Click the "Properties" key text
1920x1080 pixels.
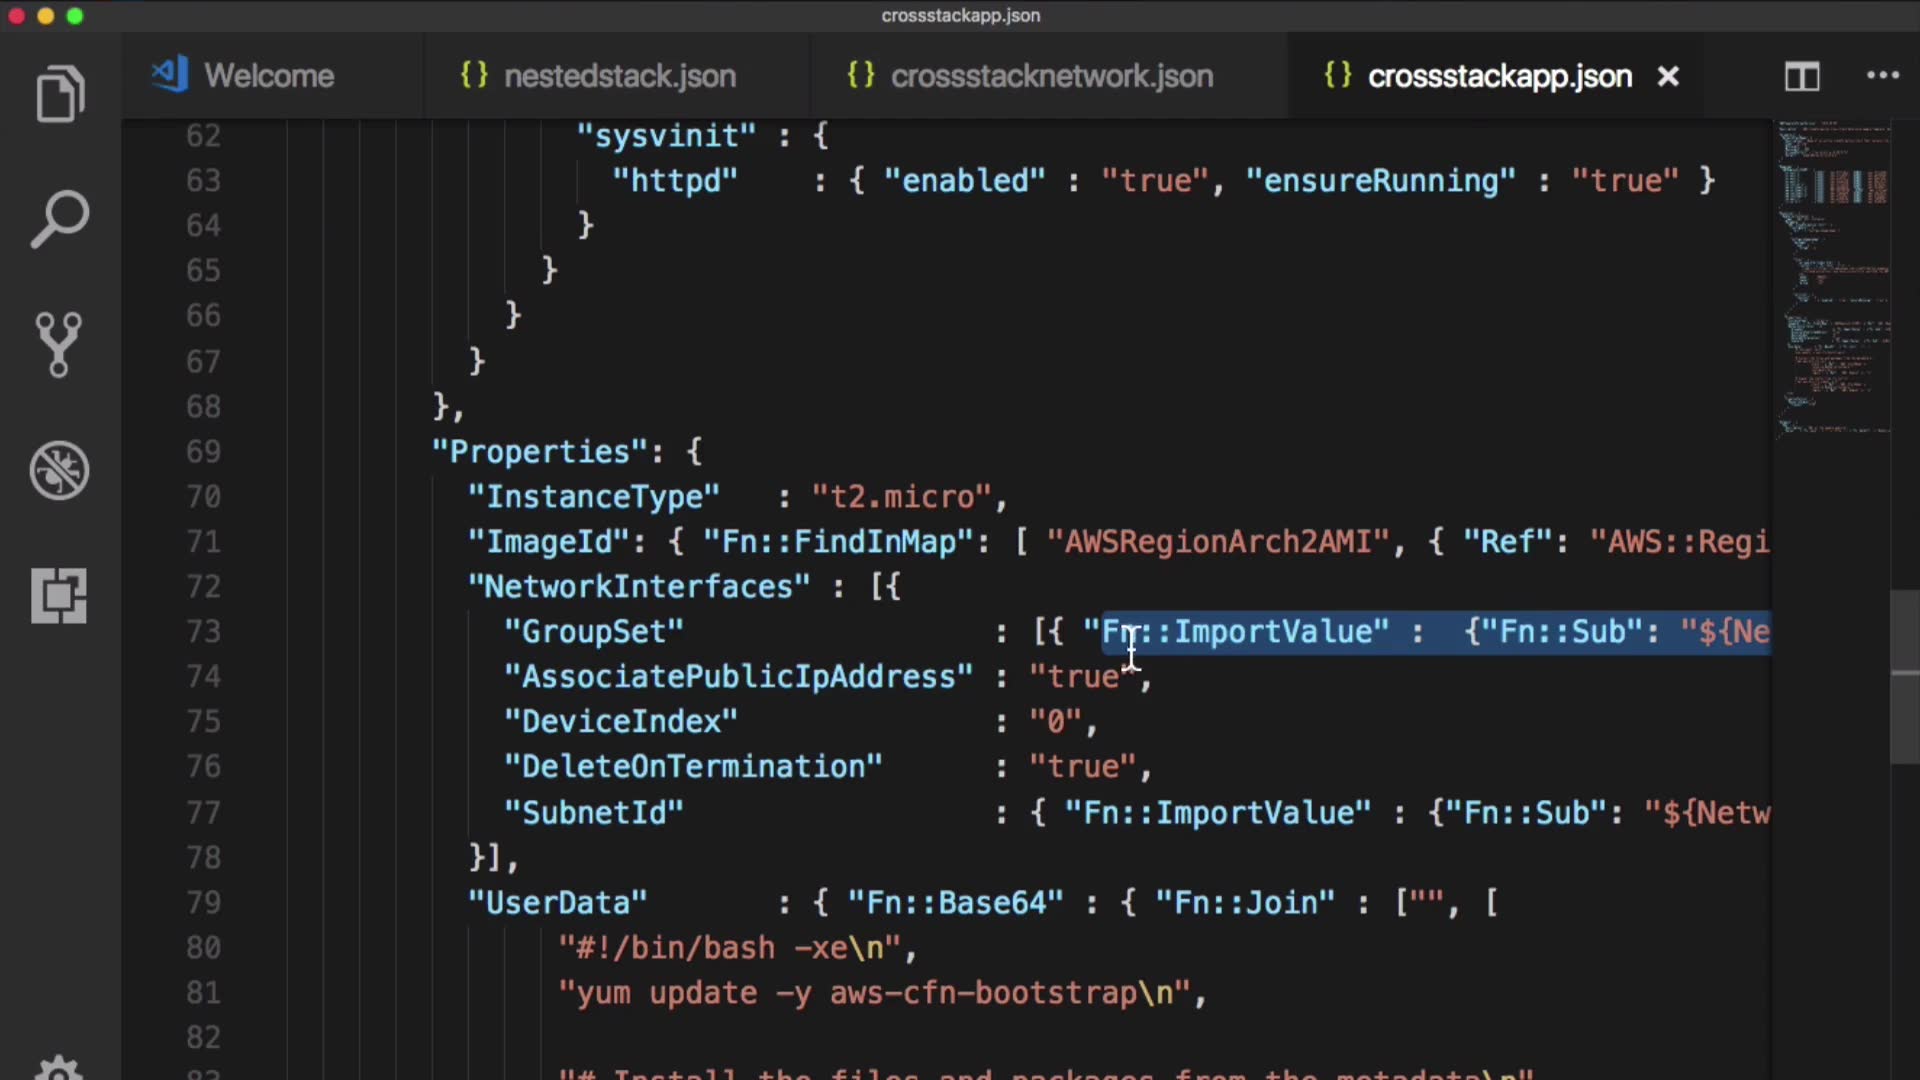[540, 452]
